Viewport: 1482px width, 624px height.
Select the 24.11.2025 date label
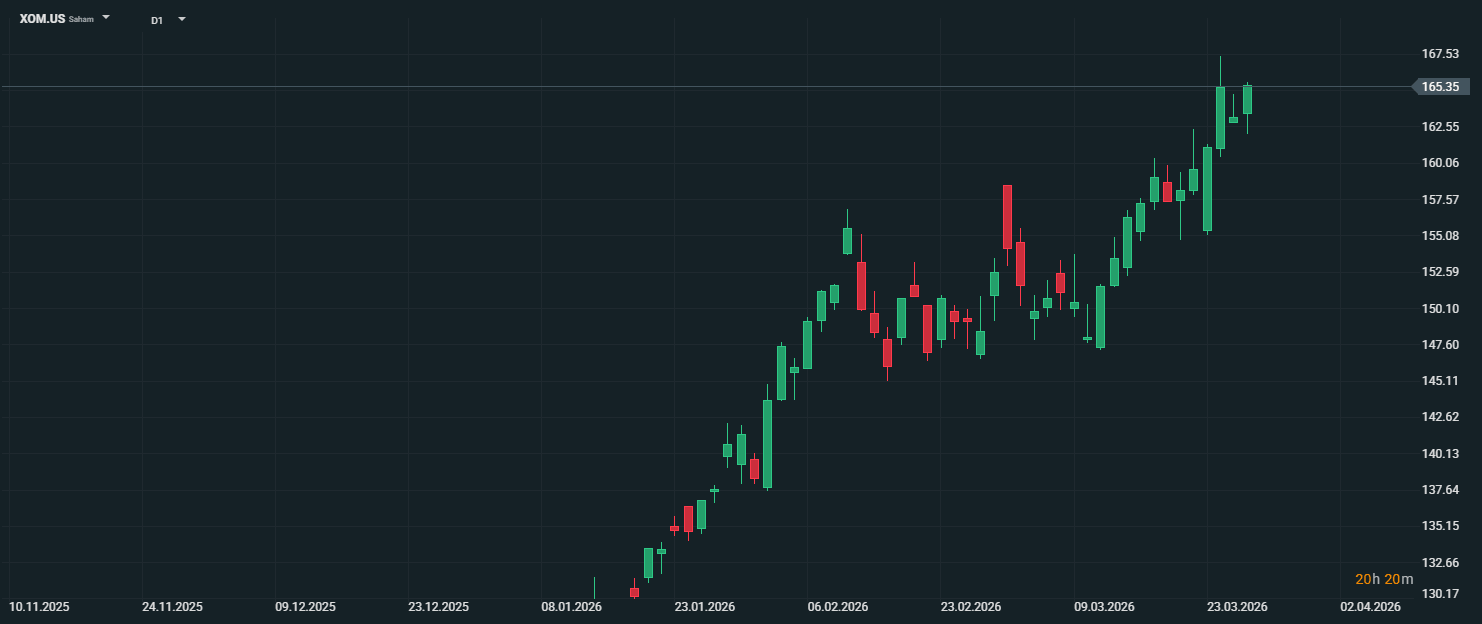click(172, 607)
